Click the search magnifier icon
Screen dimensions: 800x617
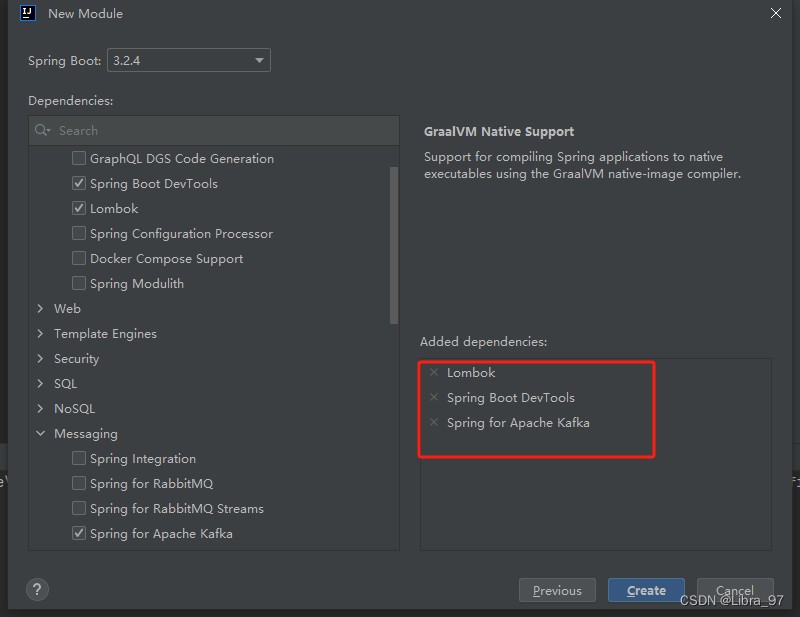click(42, 130)
